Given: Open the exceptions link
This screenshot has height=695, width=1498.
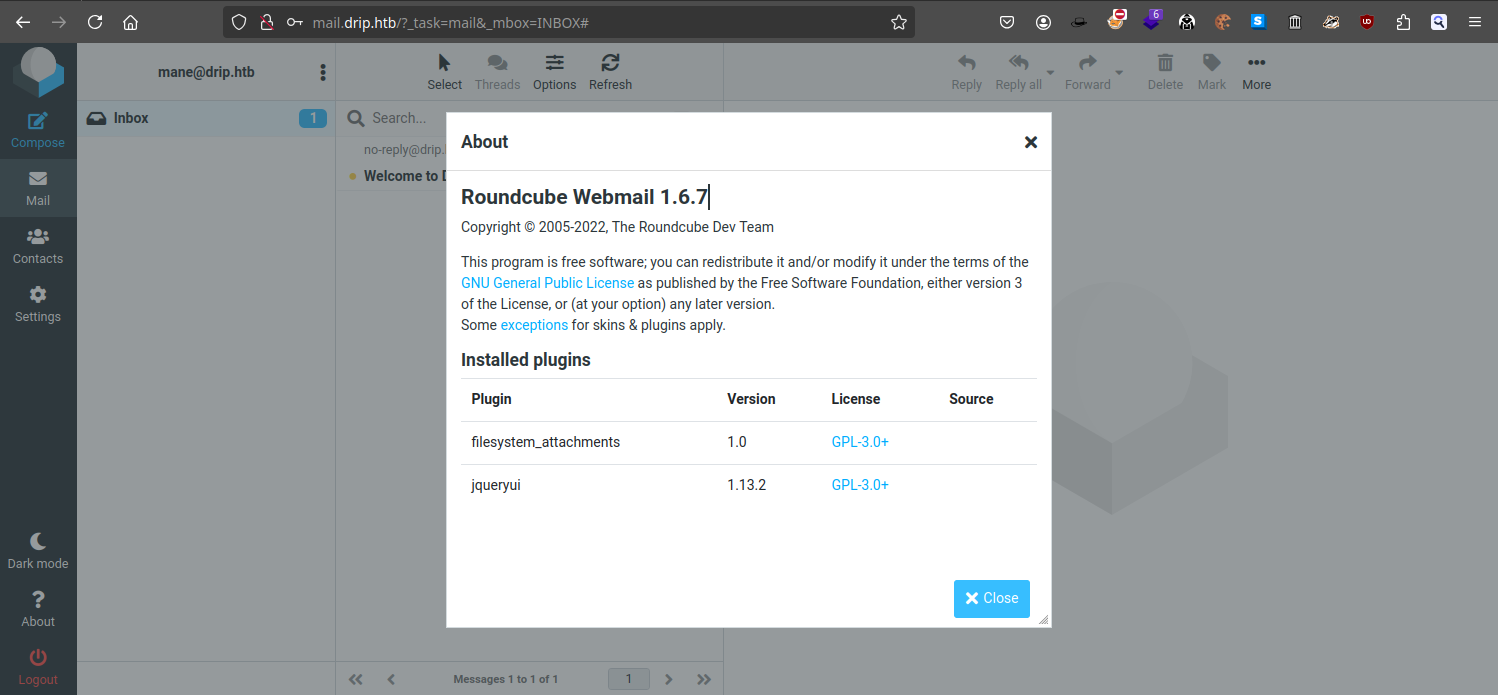Looking at the screenshot, I should pyautogui.click(x=534, y=325).
